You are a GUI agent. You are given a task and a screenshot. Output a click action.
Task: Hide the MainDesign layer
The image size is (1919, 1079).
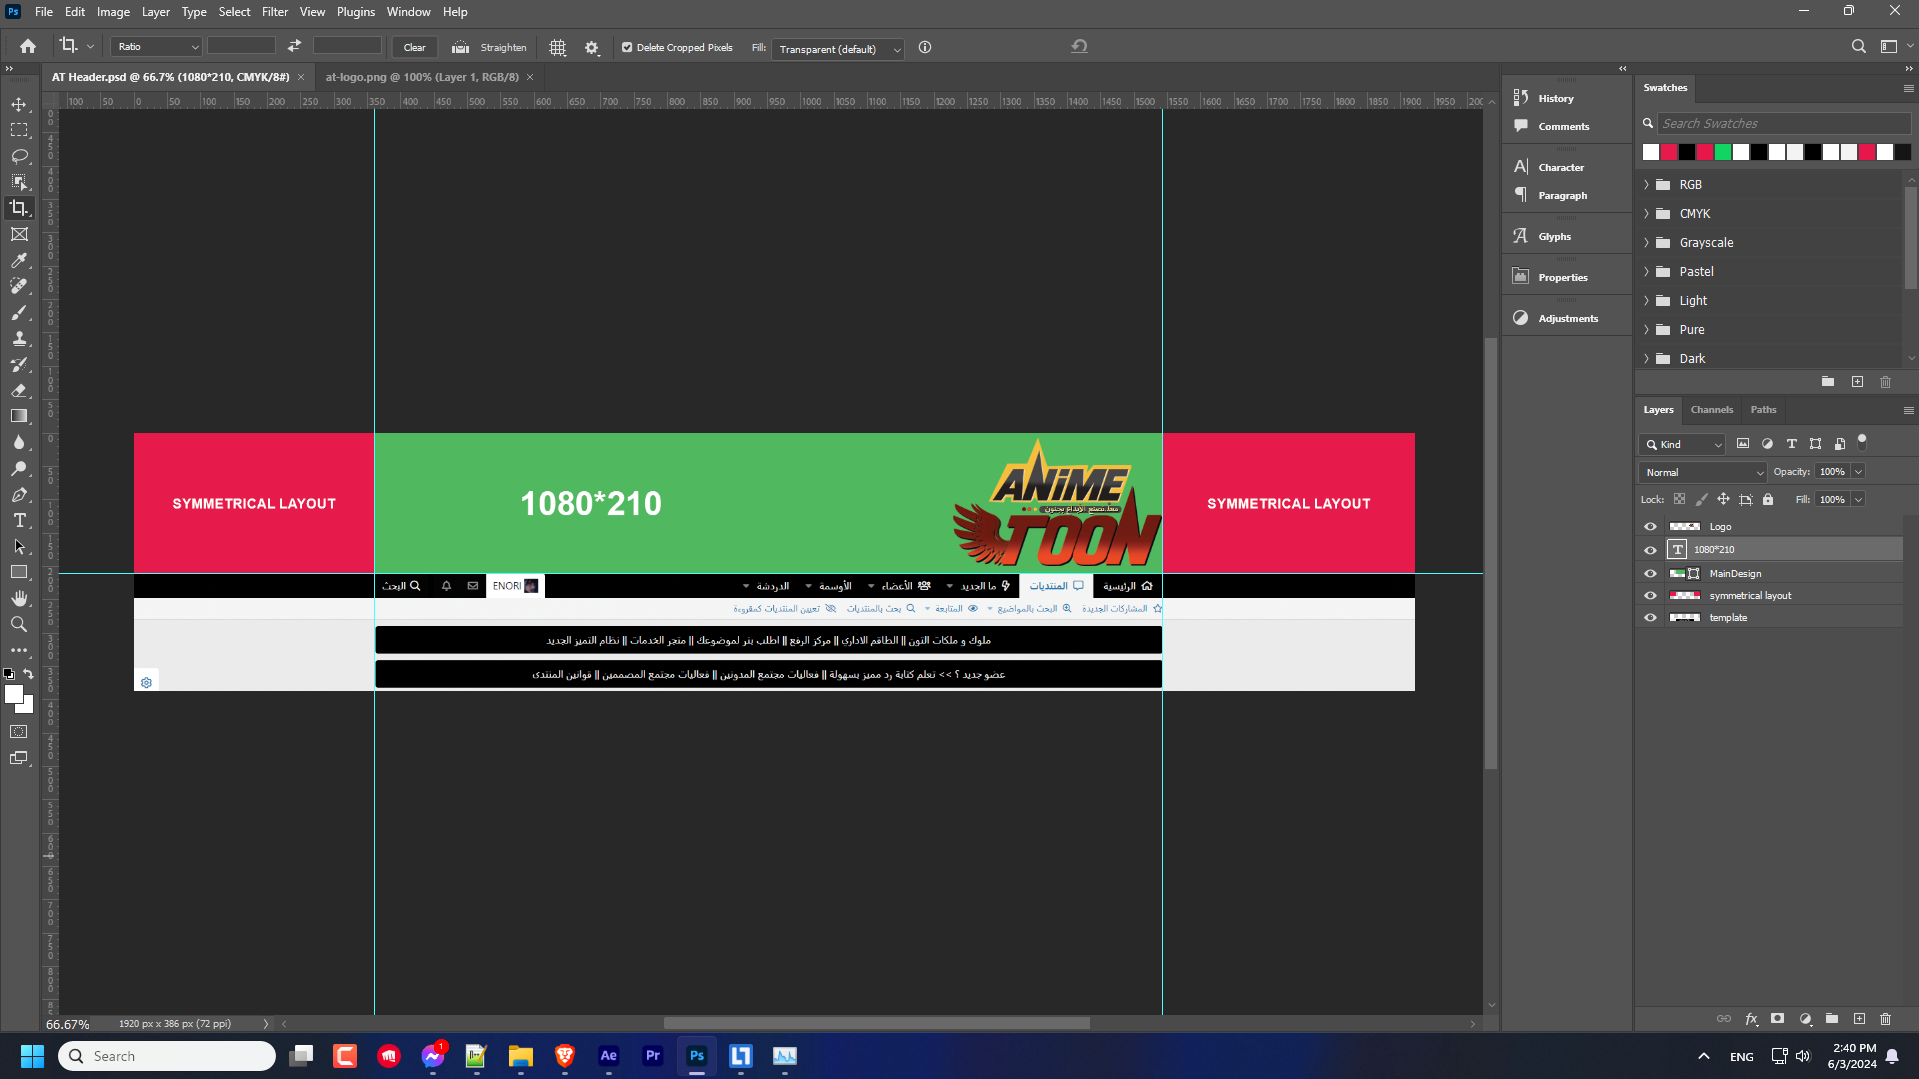1650,574
